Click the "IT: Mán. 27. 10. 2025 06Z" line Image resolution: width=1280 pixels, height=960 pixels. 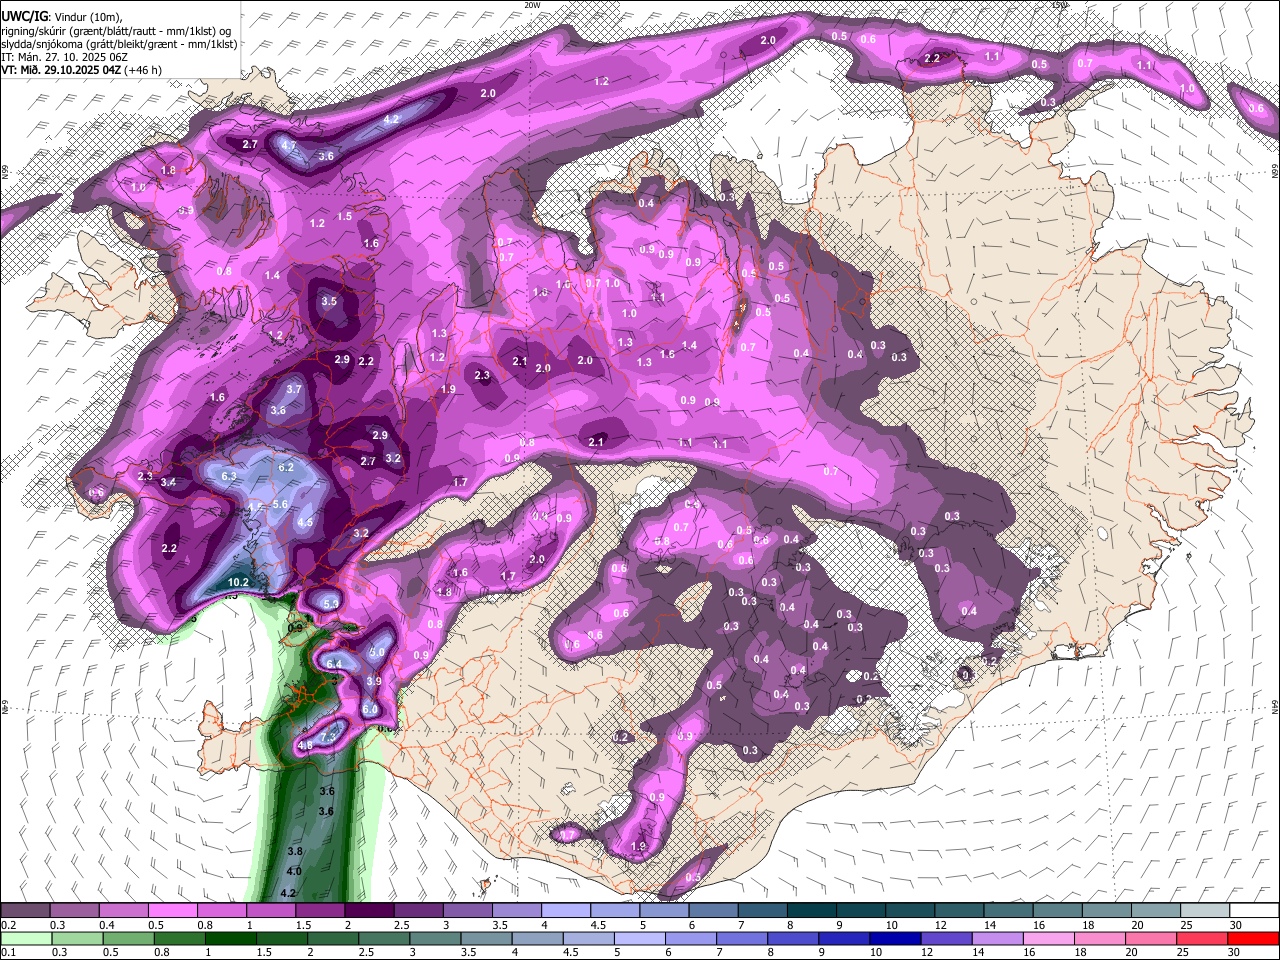[x=64, y=57]
